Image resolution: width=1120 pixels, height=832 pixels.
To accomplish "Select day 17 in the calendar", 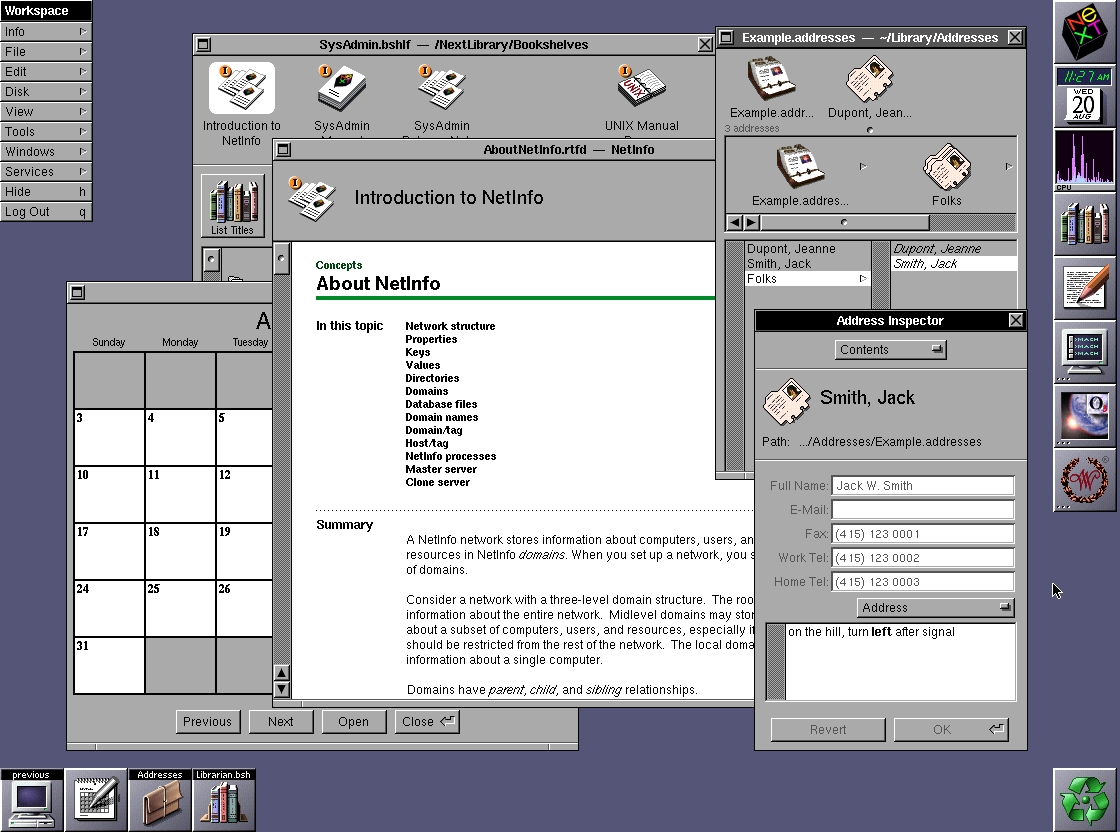I will coord(109,551).
